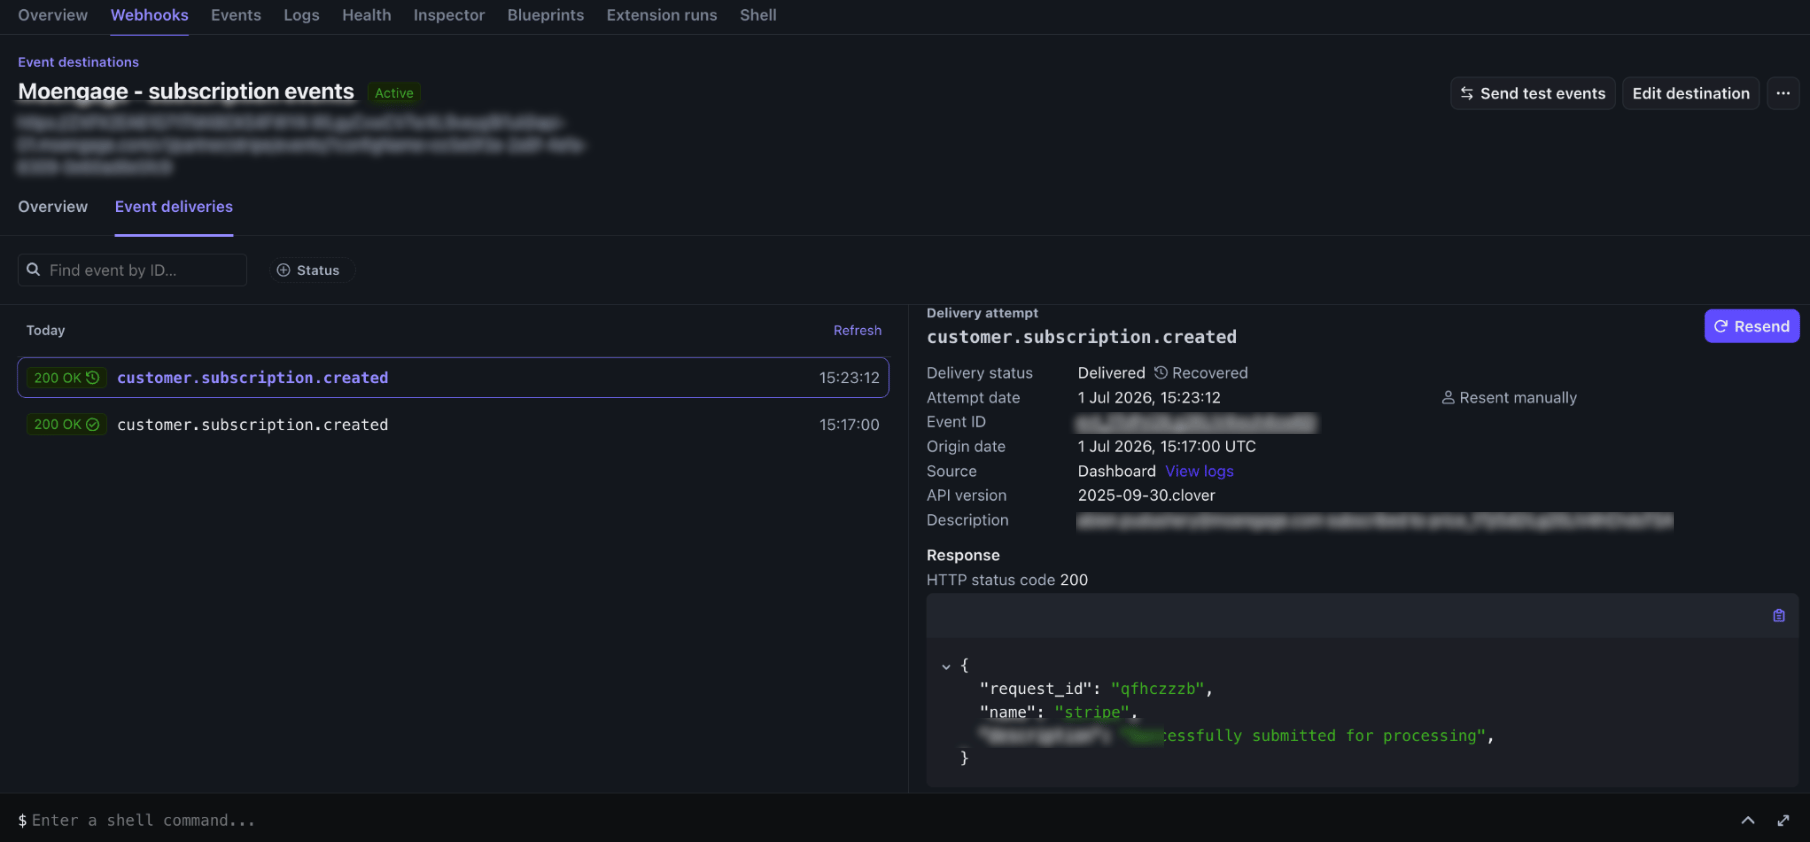Select the Shell tab

tap(758, 15)
